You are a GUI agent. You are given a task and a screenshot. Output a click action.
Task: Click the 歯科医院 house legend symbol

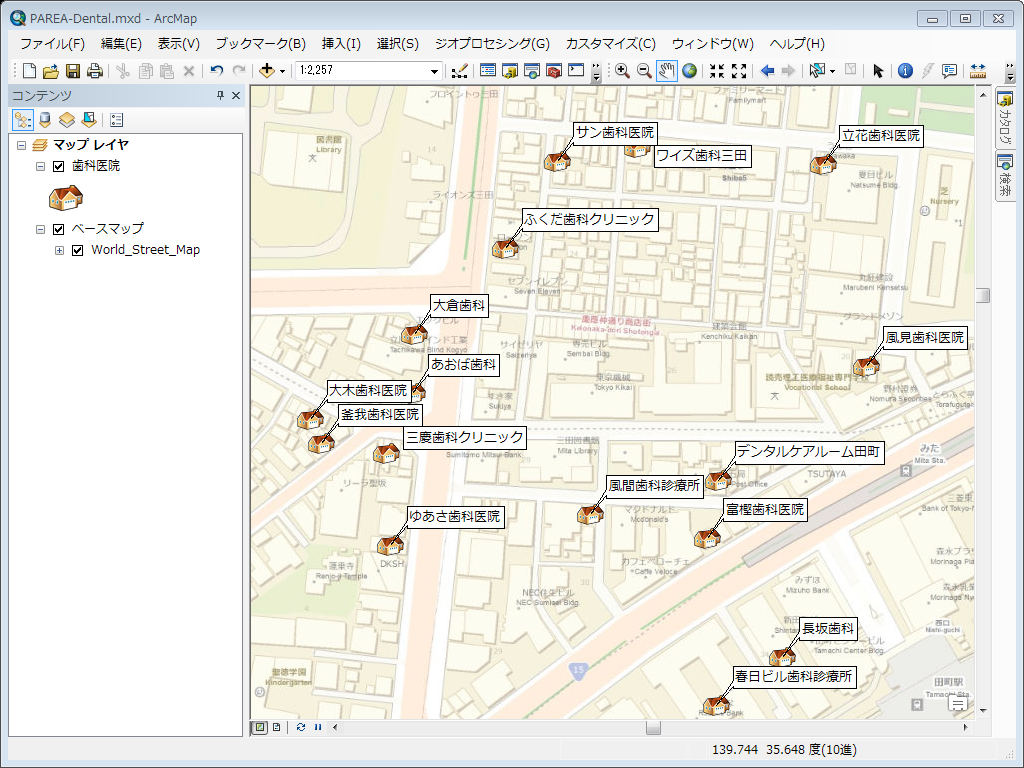[x=66, y=197]
